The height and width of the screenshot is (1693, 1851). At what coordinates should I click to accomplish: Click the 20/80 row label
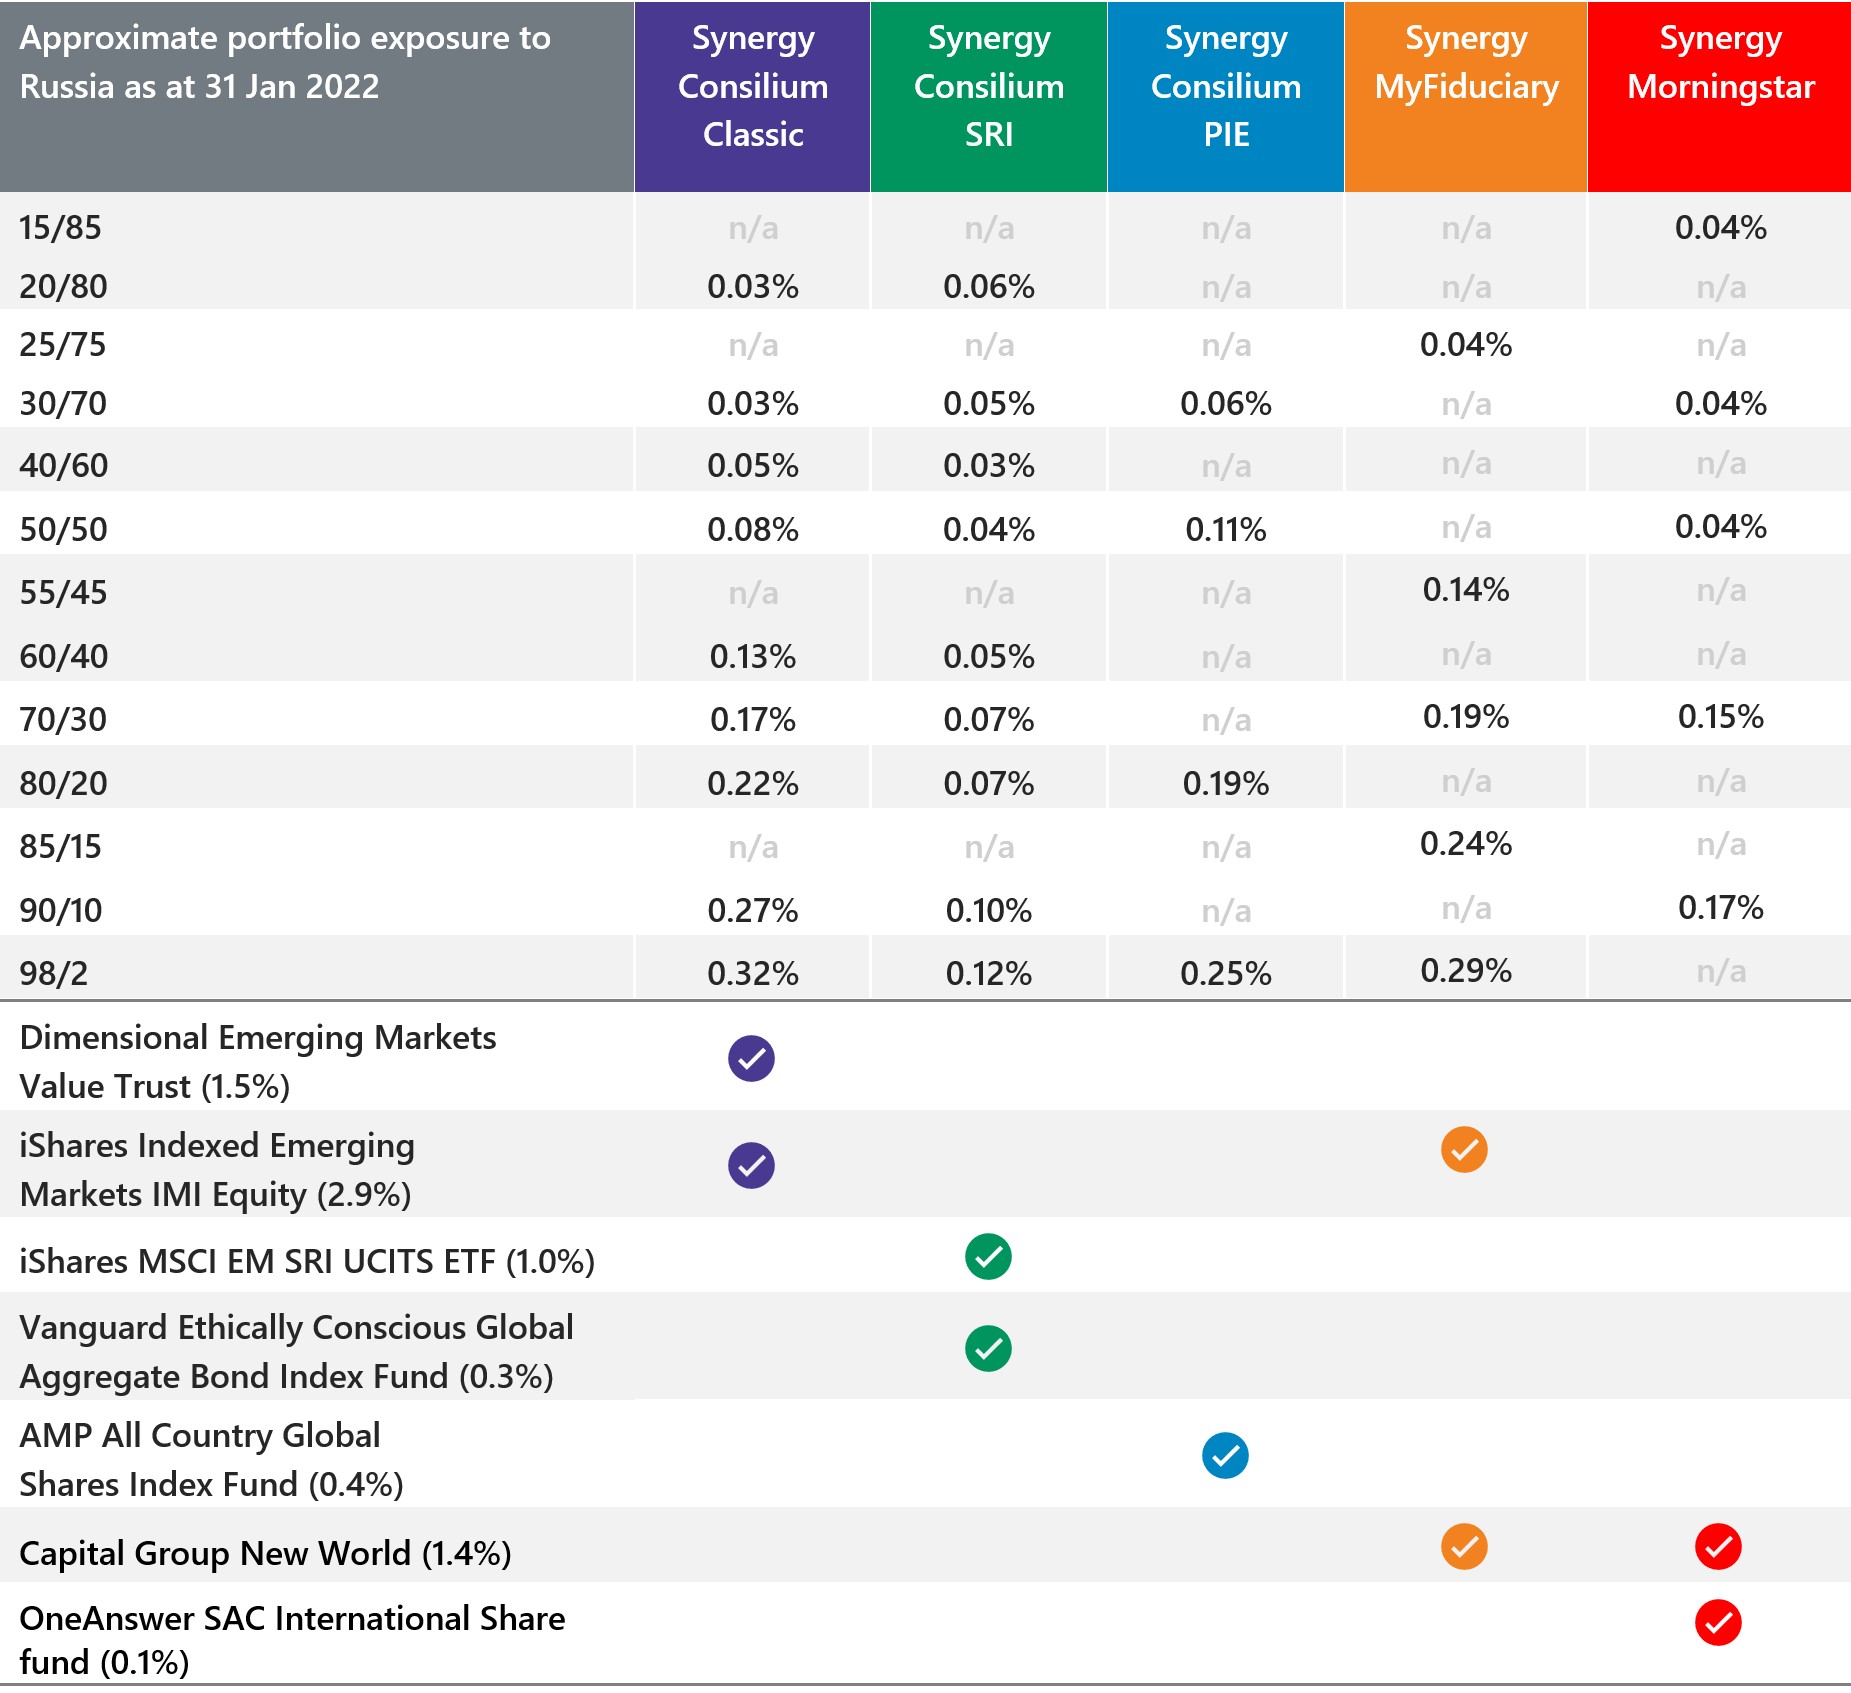(63, 287)
